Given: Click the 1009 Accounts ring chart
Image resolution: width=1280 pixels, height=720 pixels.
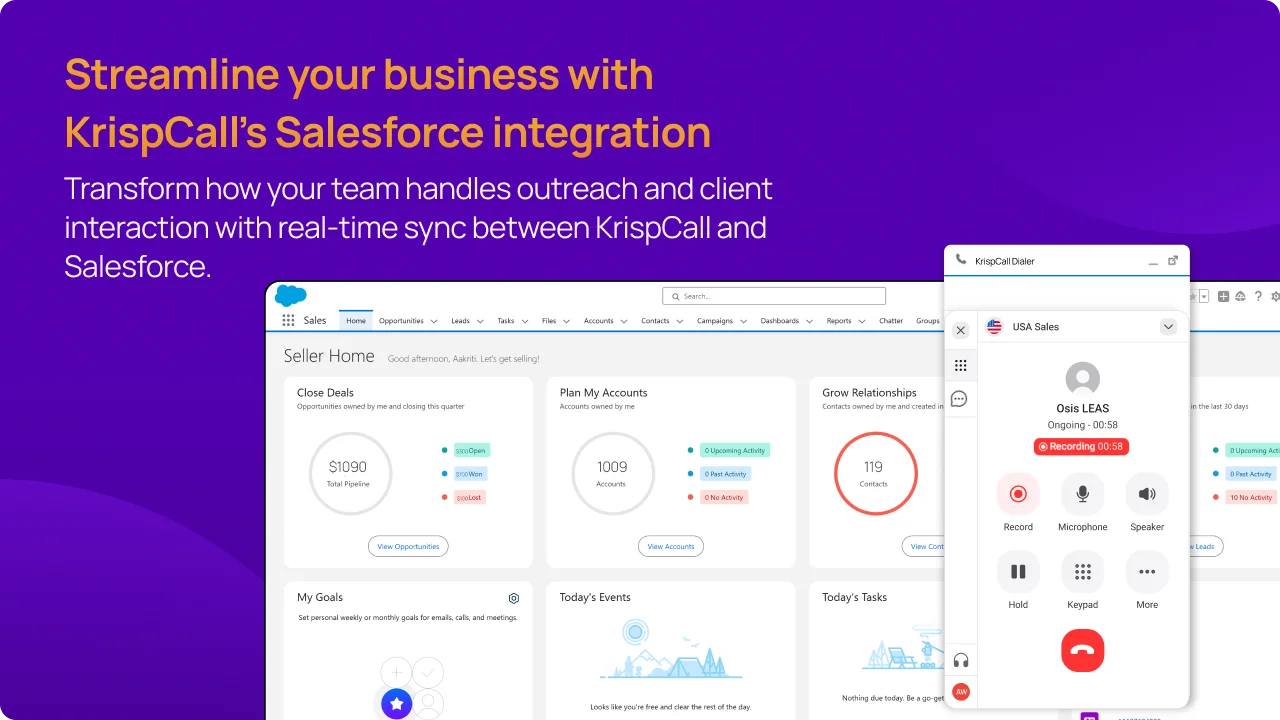Looking at the screenshot, I should 613,473.
